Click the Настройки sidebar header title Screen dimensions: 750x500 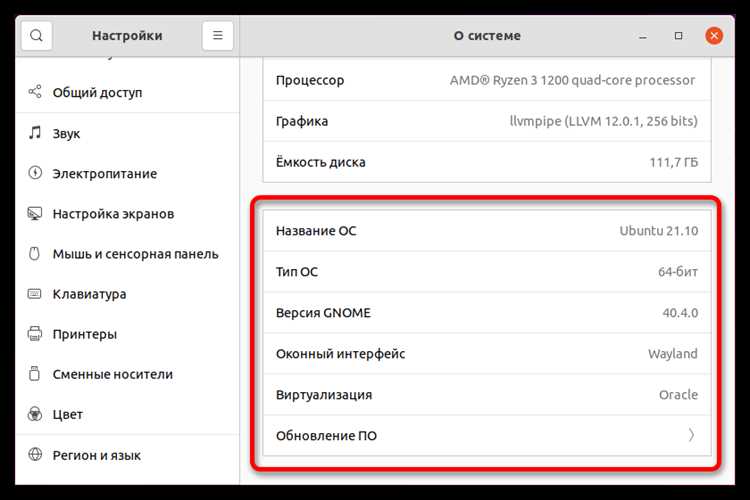coord(127,35)
